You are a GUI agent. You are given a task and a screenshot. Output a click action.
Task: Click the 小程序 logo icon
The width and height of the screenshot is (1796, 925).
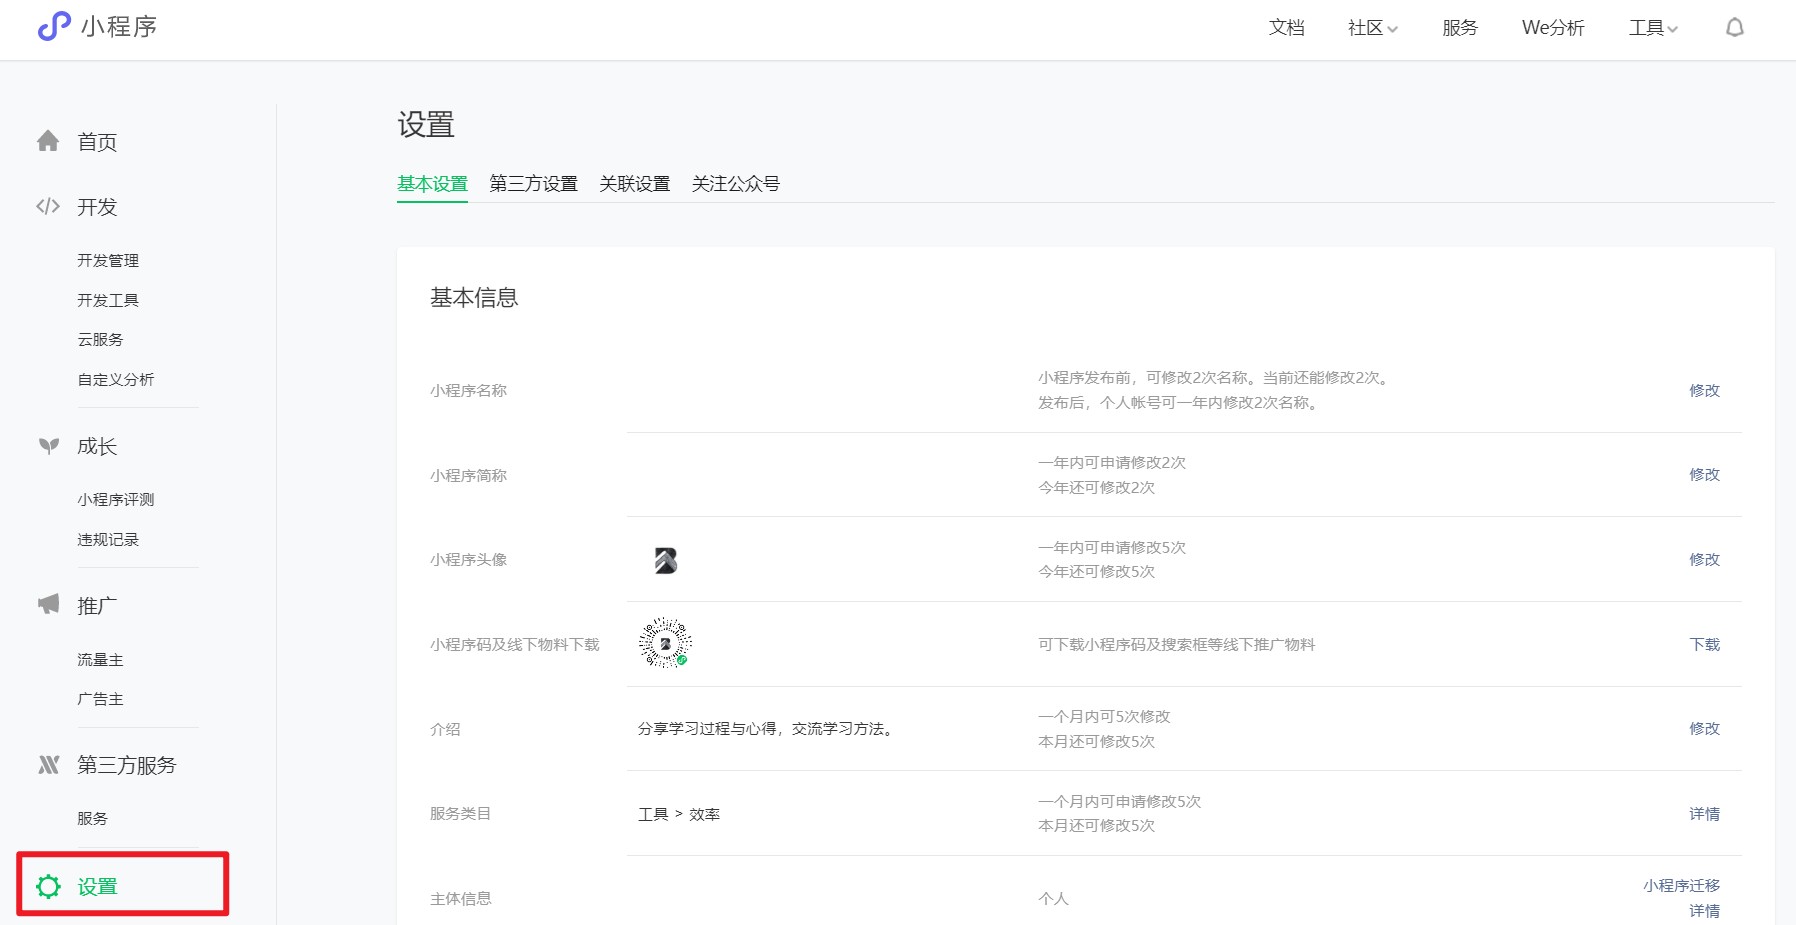(x=54, y=26)
